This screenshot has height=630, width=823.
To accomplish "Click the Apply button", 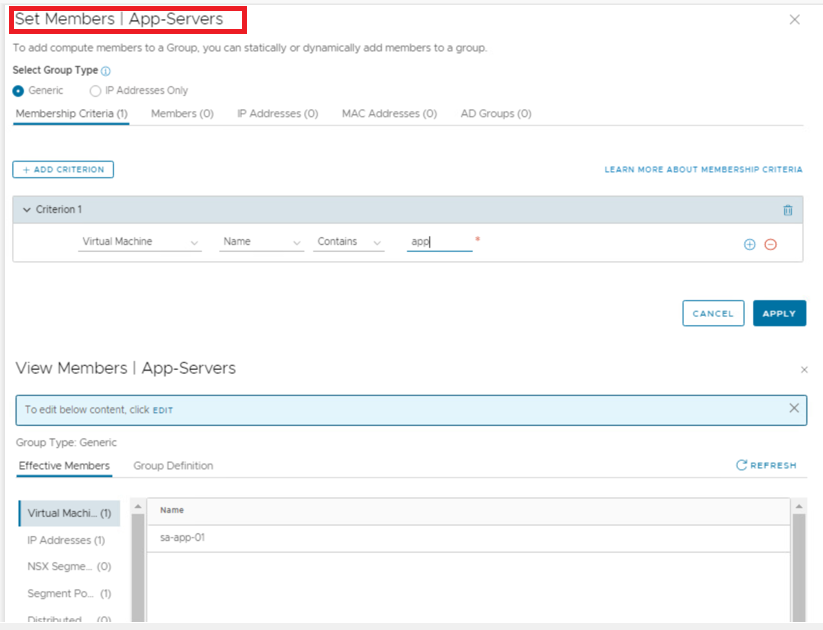I will pos(779,313).
